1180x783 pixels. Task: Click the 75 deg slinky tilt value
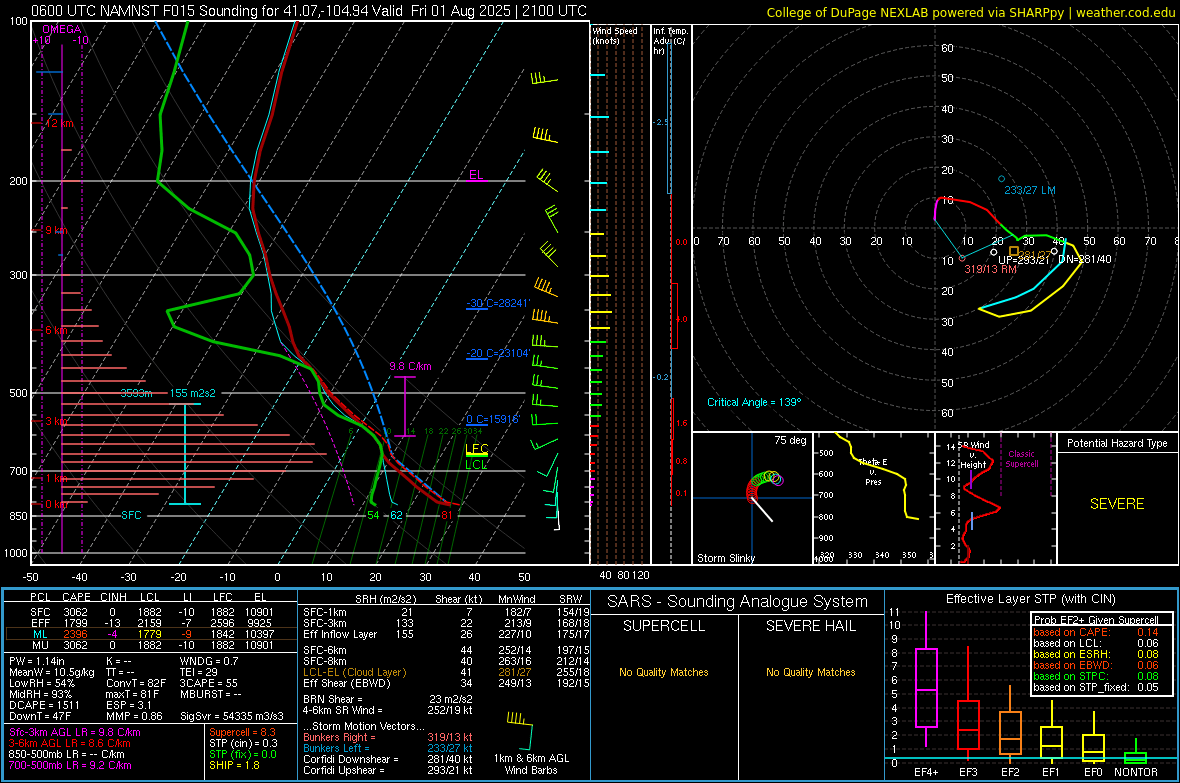[790, 440]
